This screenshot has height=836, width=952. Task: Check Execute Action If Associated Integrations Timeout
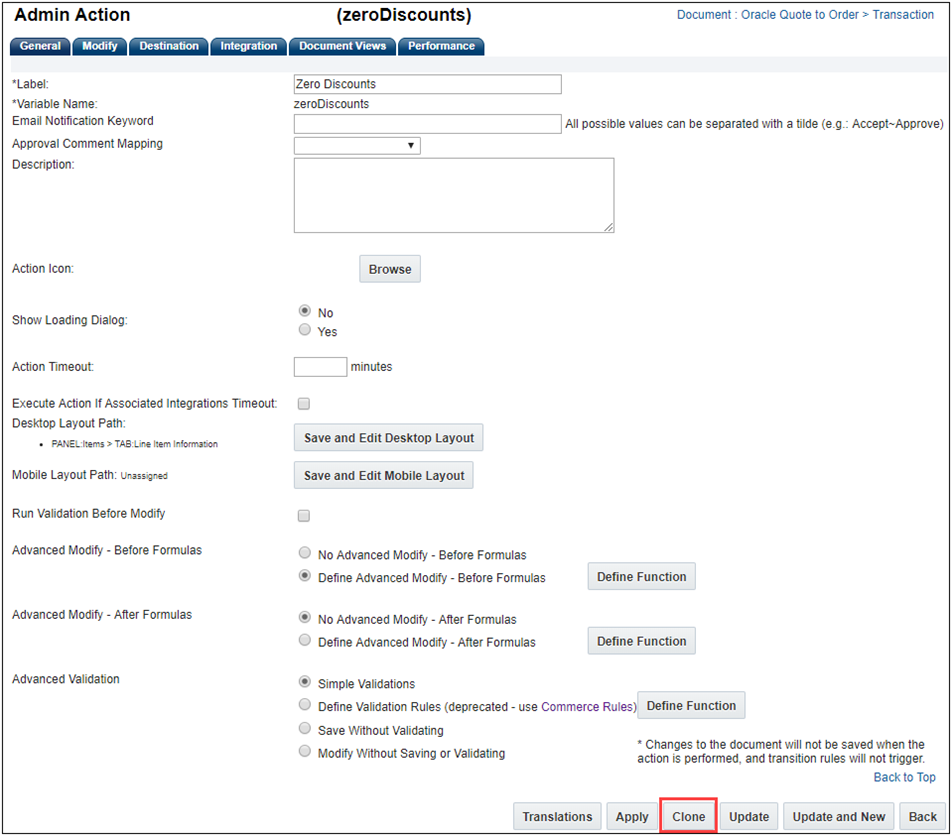tap(304, 403)
